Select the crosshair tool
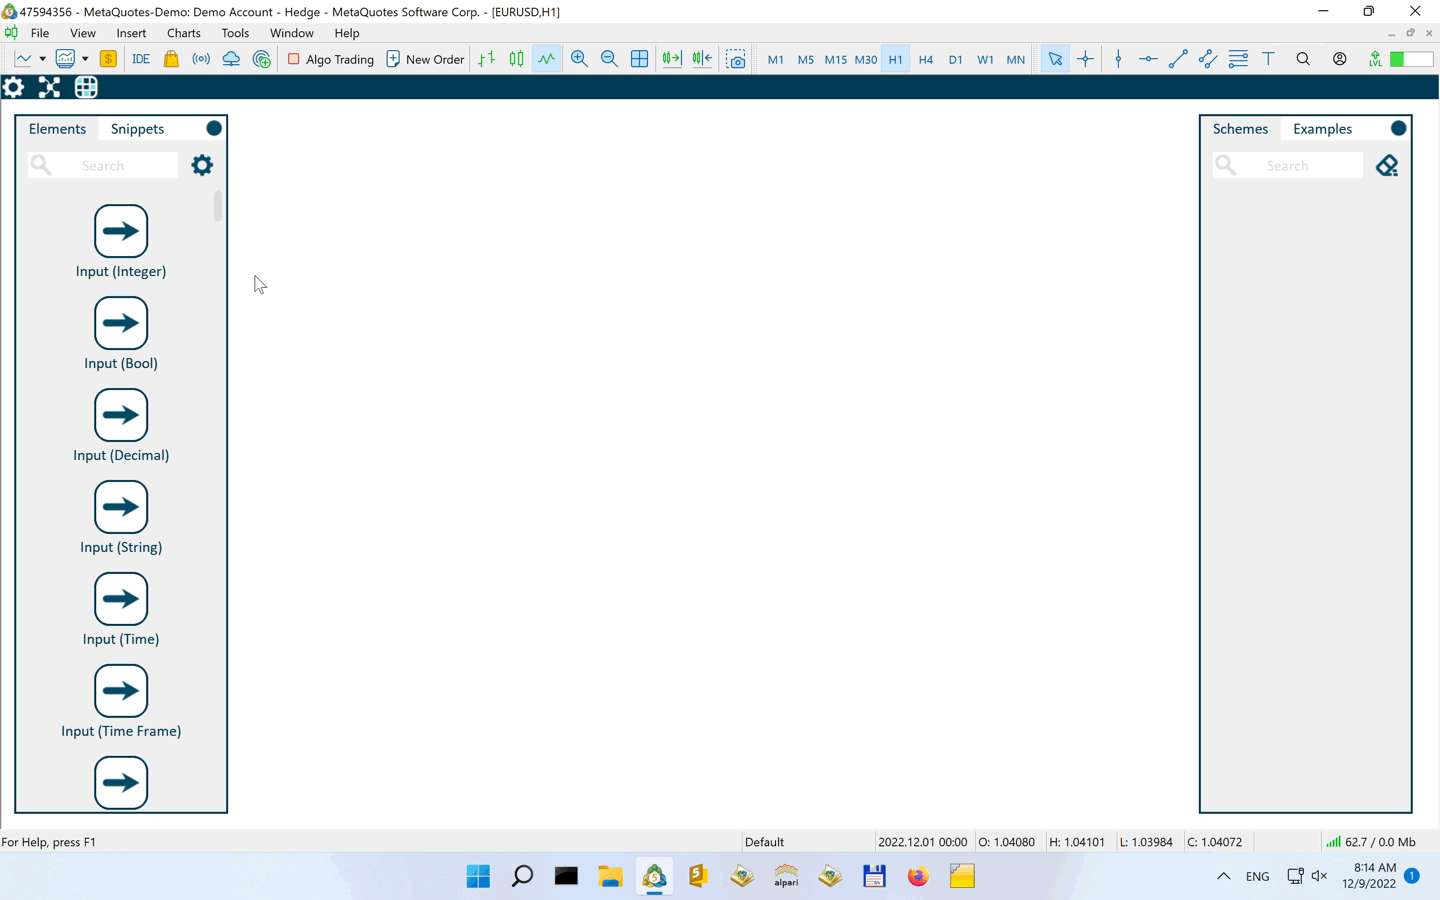 point(1086,59)
